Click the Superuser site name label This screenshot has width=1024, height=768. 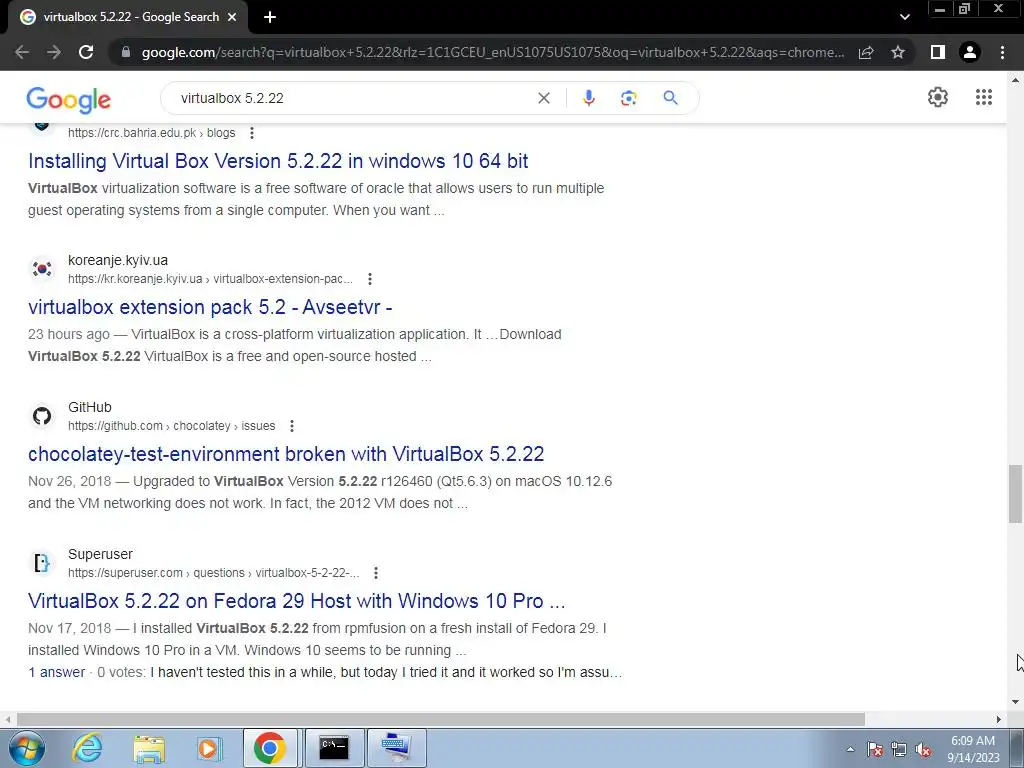pyautogui.click(x=100, y=554)
